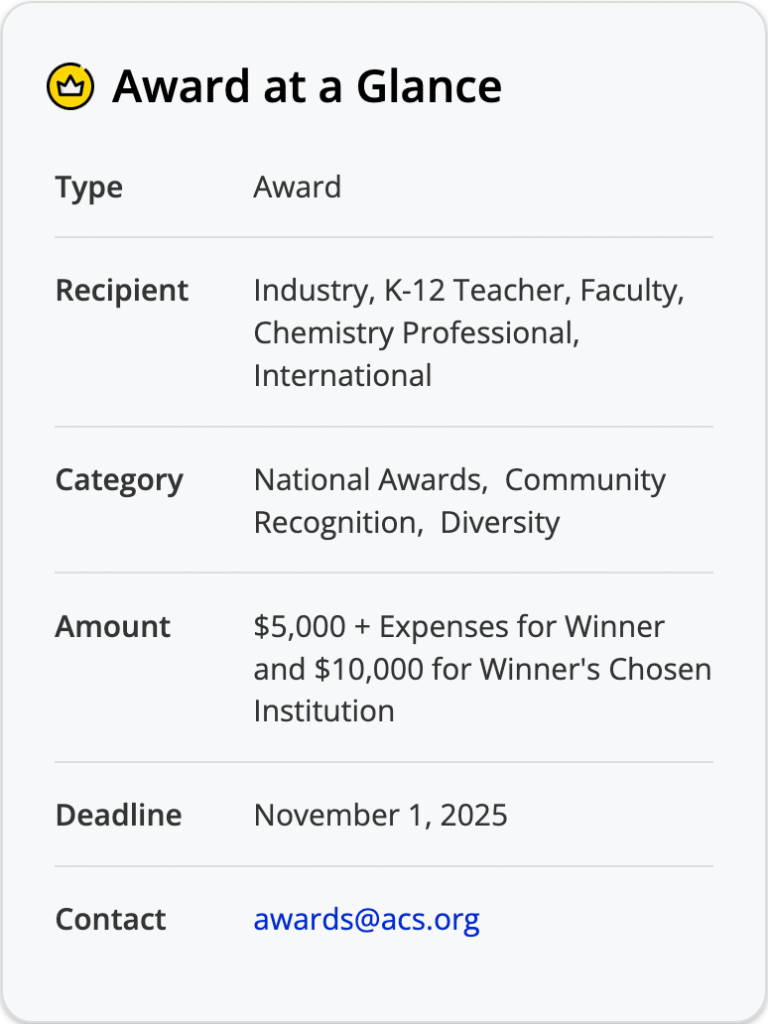Click the "Award" type value
The height and width of the screenshot is (1024, 768).
297,187
